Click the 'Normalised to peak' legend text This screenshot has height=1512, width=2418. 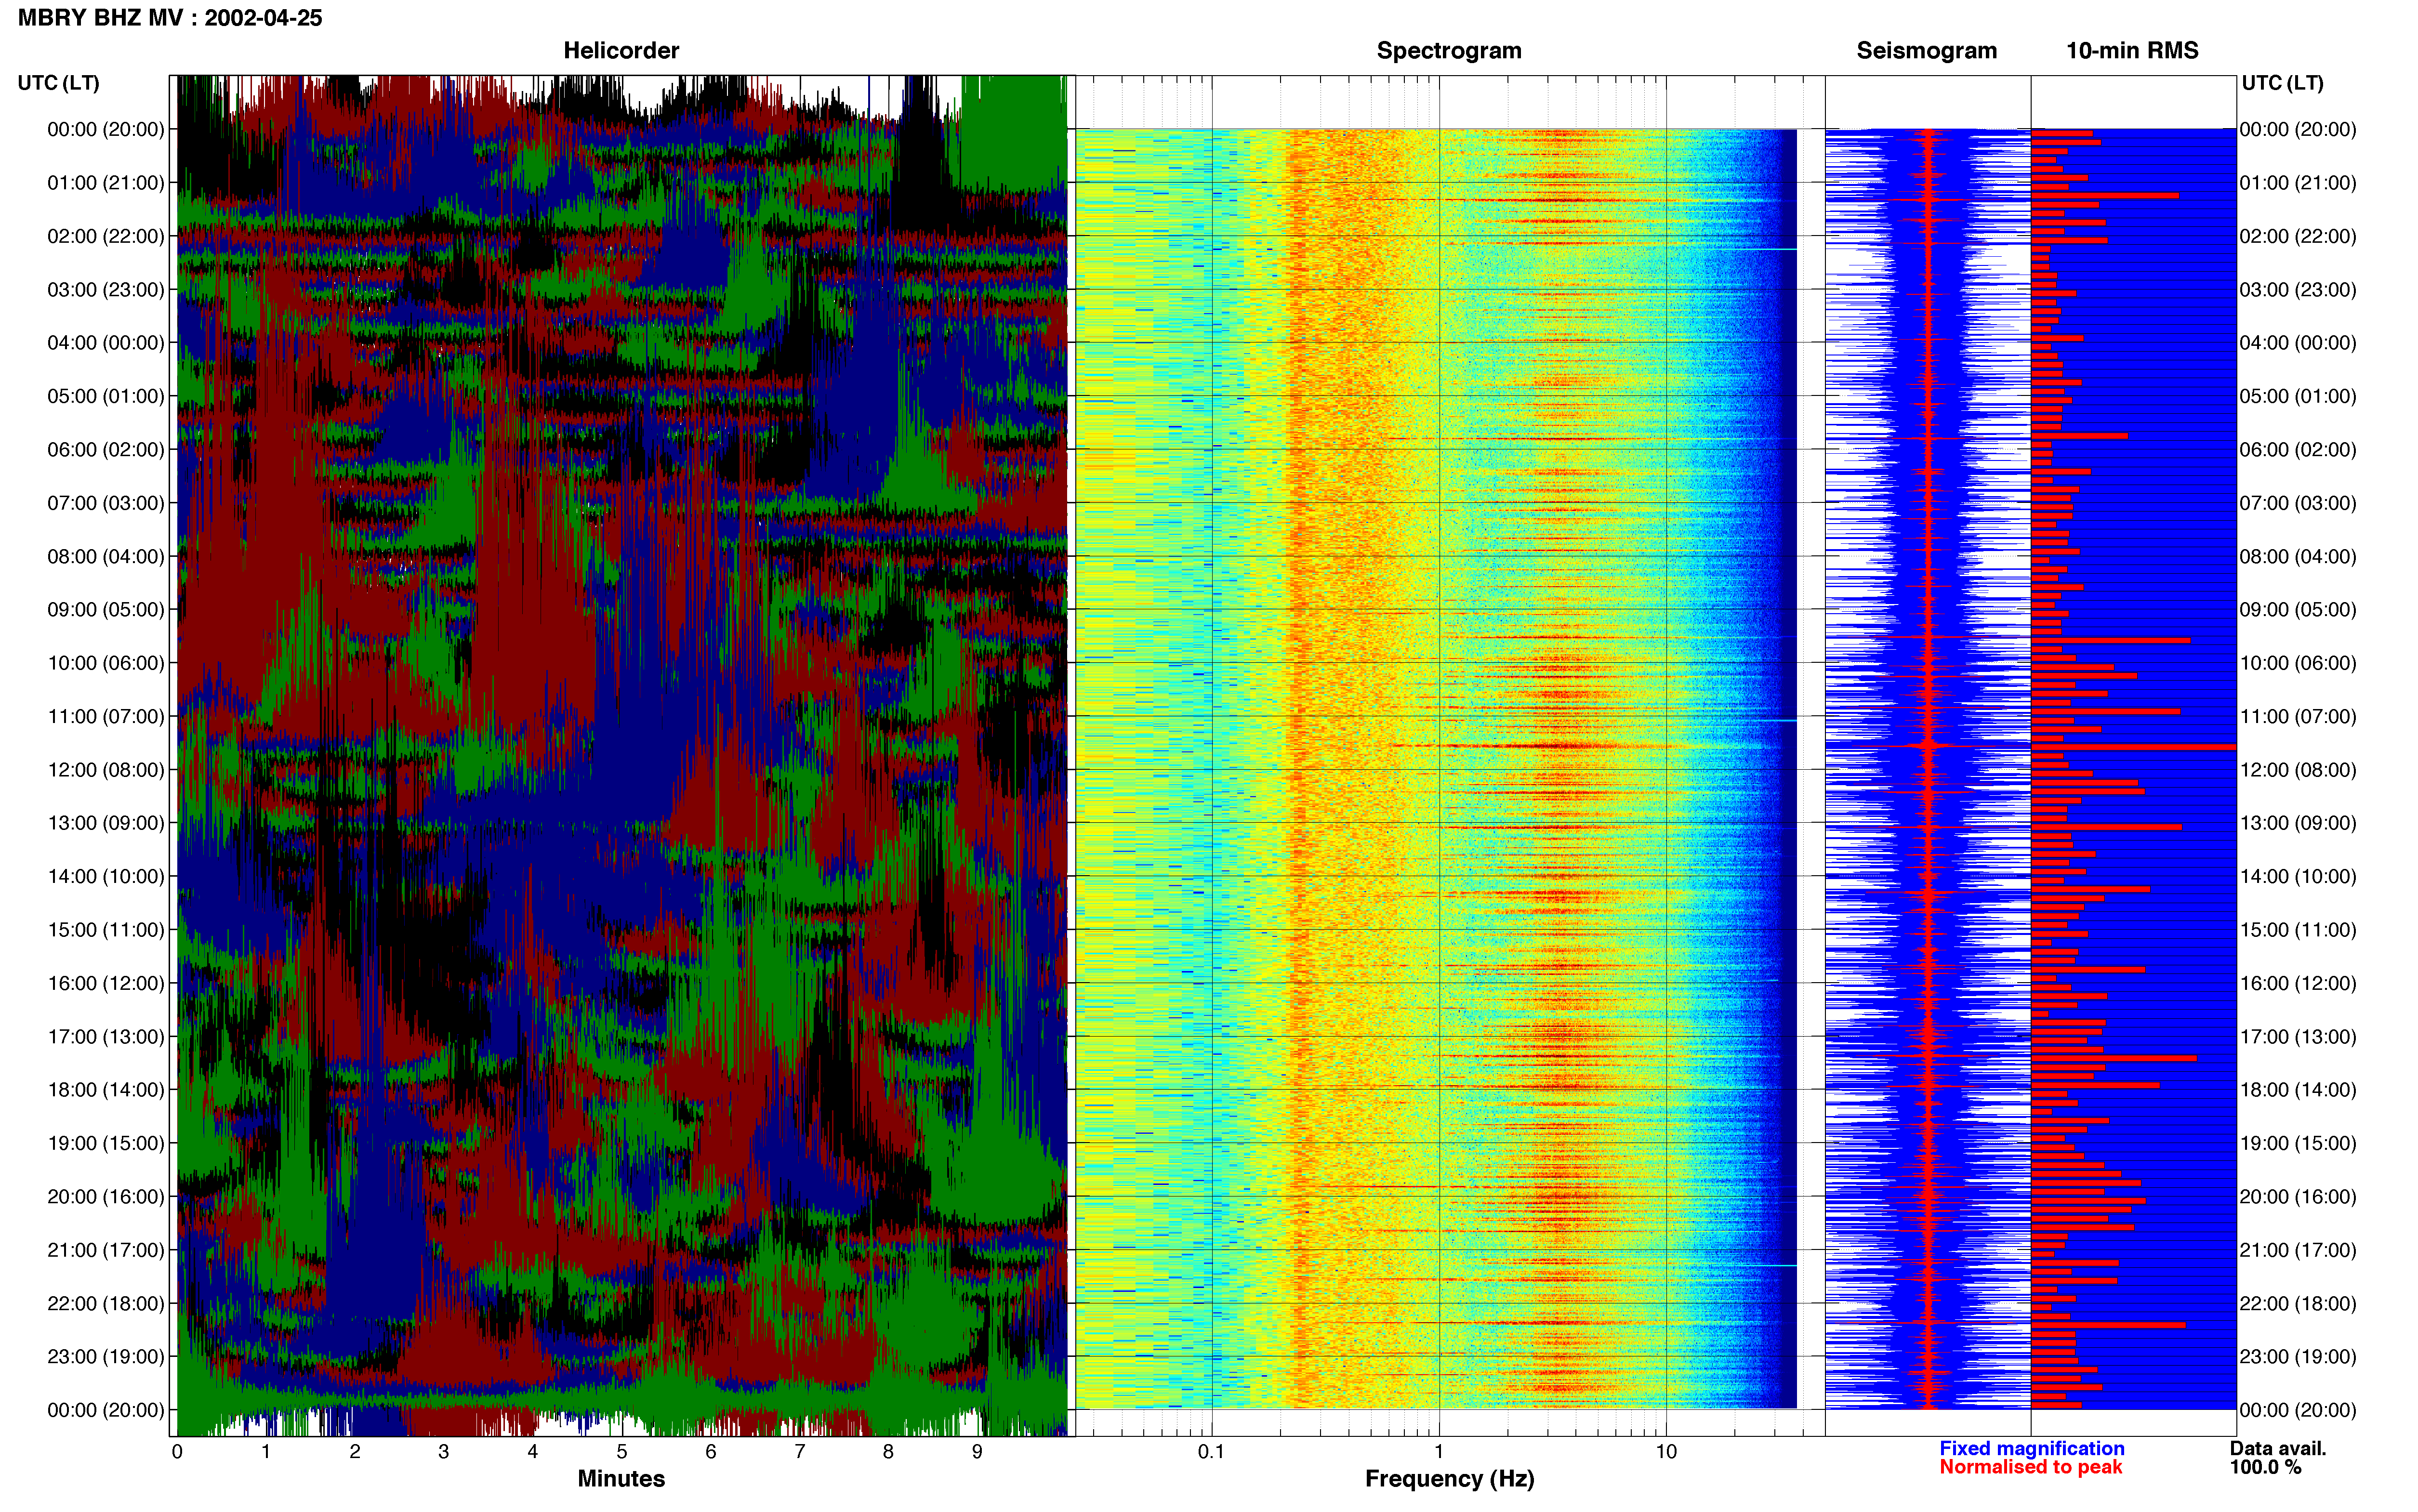tap(2030, 1467)
